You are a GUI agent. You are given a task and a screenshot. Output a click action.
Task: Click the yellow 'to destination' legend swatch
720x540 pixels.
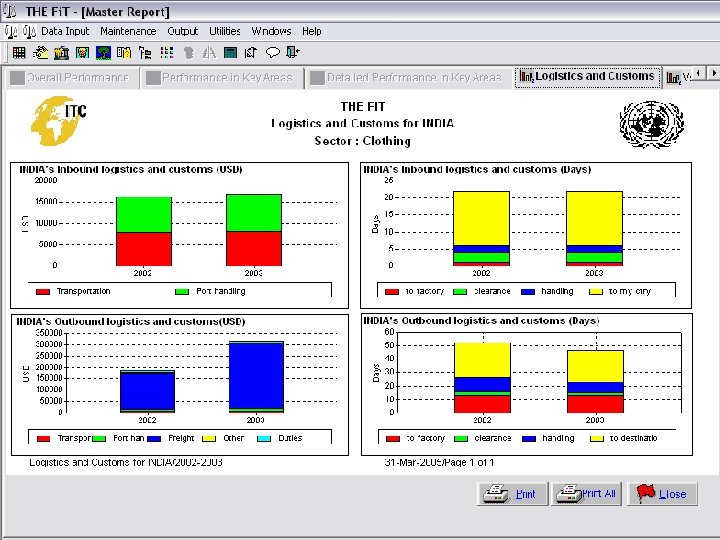(x=597, y=439)
